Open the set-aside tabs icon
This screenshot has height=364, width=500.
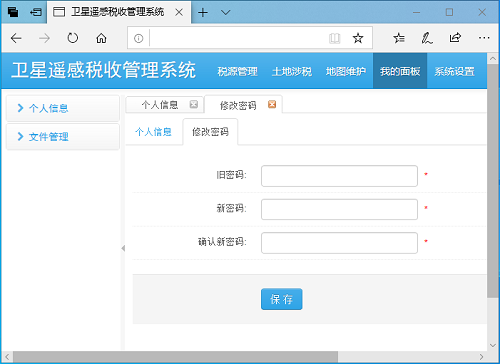pos(13,12)
